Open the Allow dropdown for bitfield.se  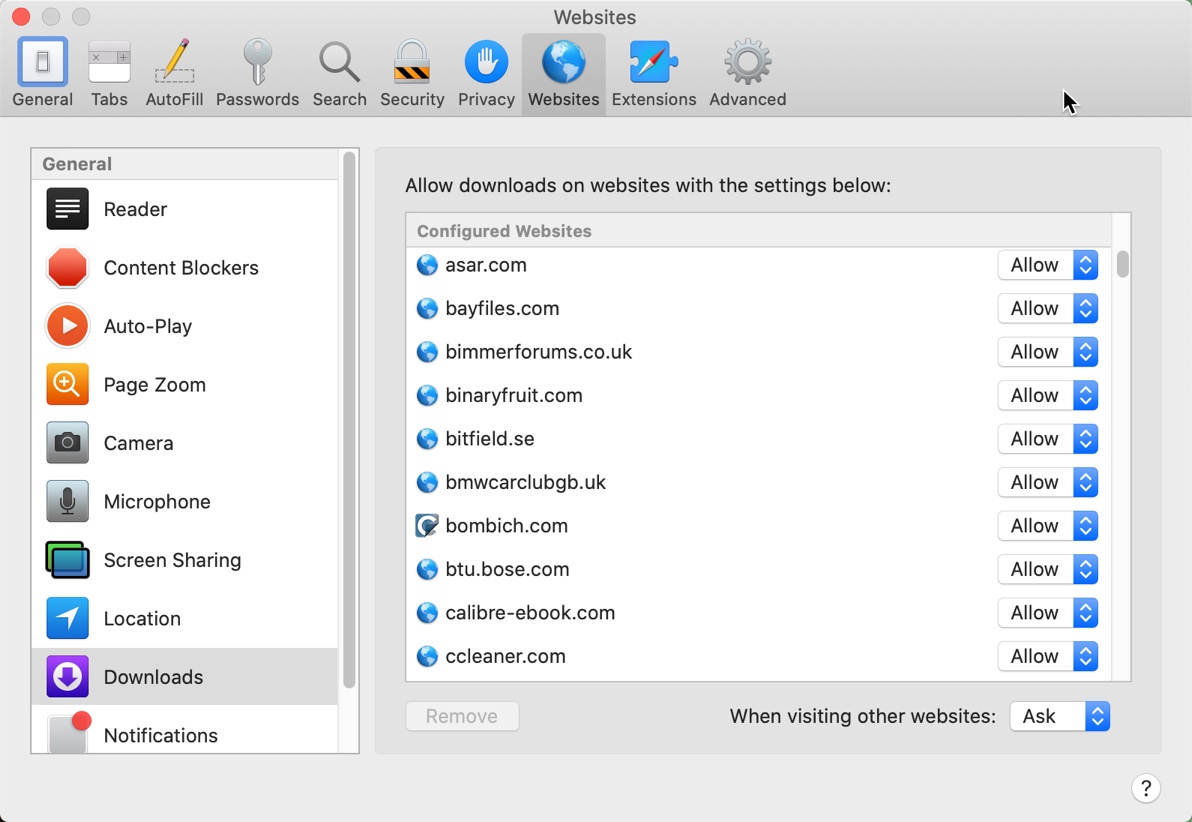click(1048, 439)
